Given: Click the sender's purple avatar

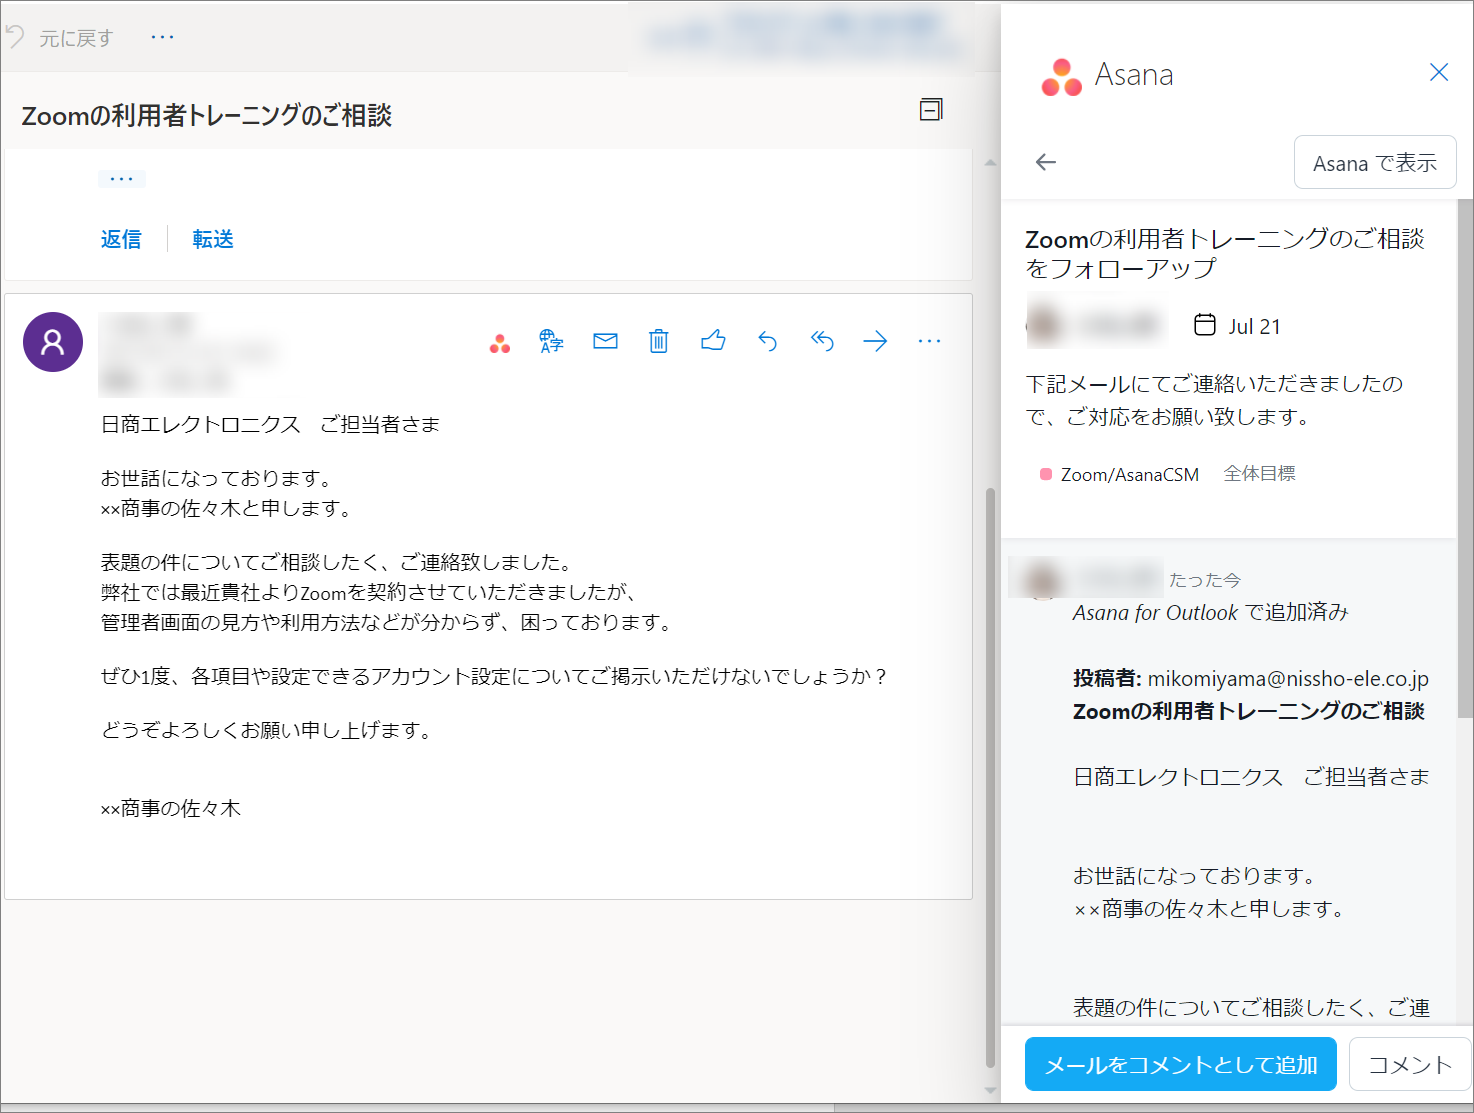Looking at the screenshot, I should (53, 342).
